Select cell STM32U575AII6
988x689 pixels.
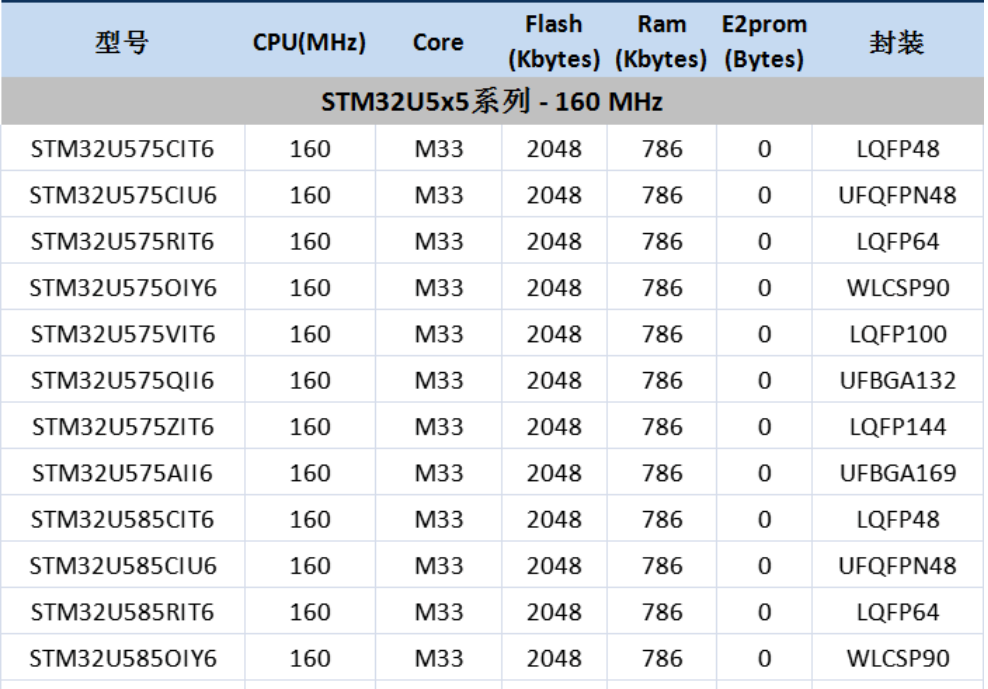click(122, 473)
